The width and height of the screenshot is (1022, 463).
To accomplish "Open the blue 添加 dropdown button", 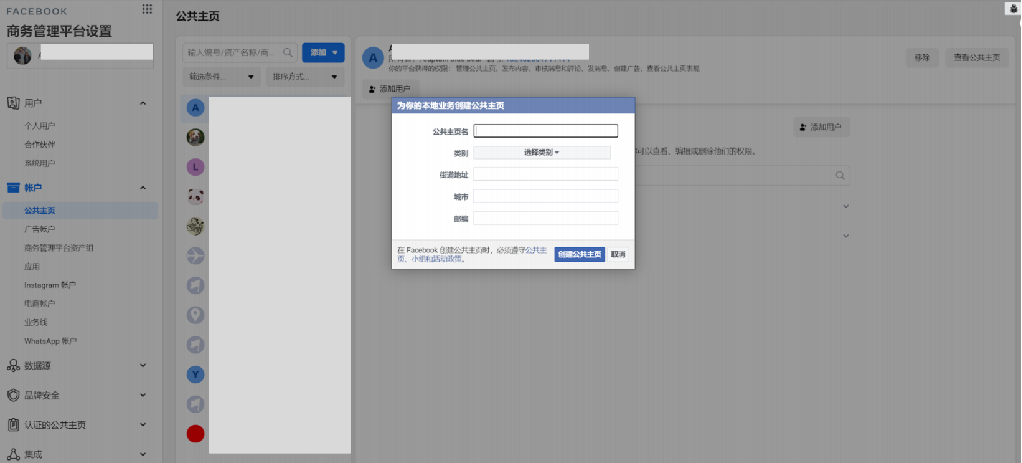I will pyautogui.click(x=323, y=53).
